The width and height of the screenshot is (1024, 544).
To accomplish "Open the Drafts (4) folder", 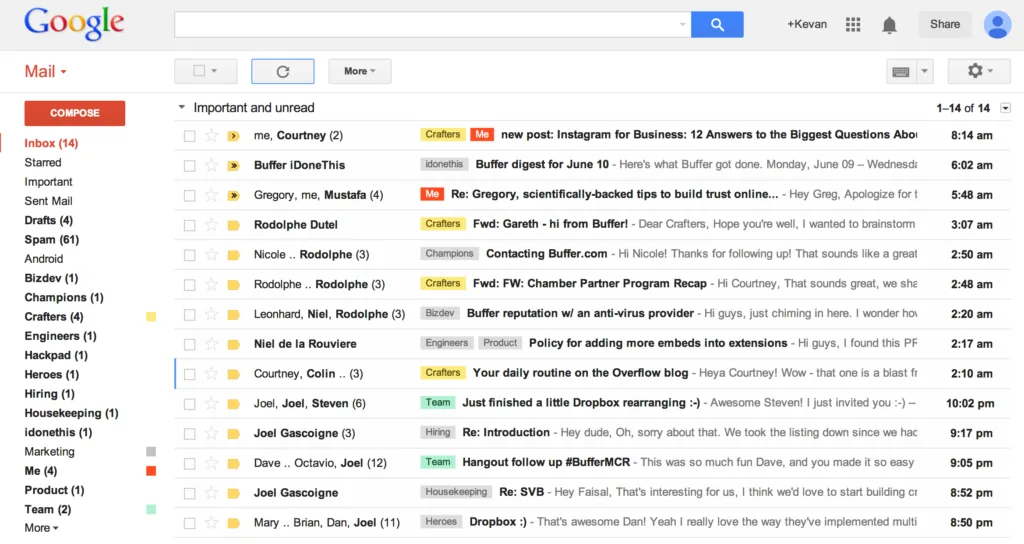I will click(48, 220).
